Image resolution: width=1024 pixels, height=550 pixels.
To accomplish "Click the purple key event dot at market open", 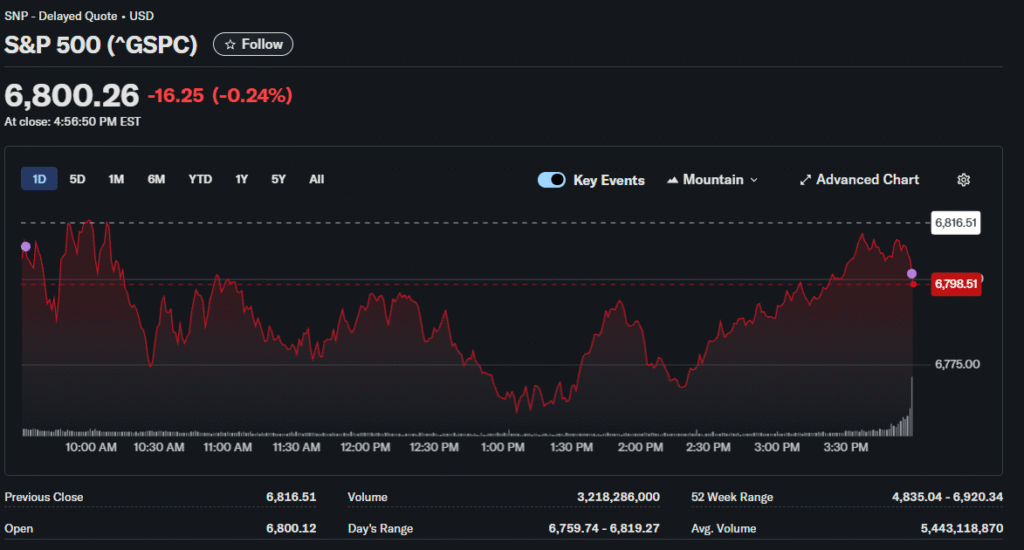I will coord(25,246).
